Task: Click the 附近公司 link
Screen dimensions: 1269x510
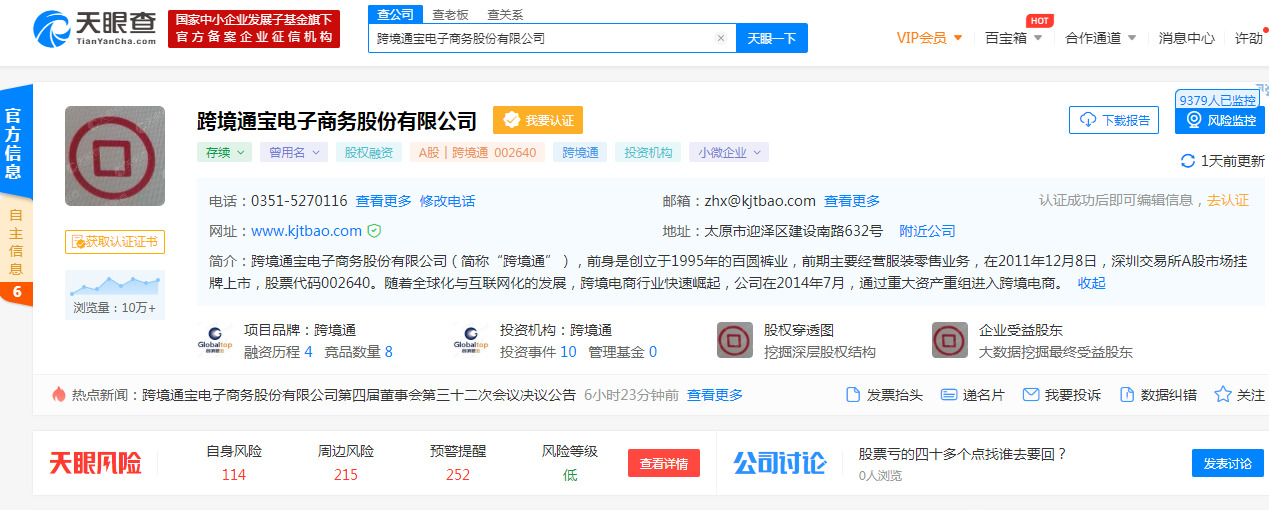Action: click(927, 231)
